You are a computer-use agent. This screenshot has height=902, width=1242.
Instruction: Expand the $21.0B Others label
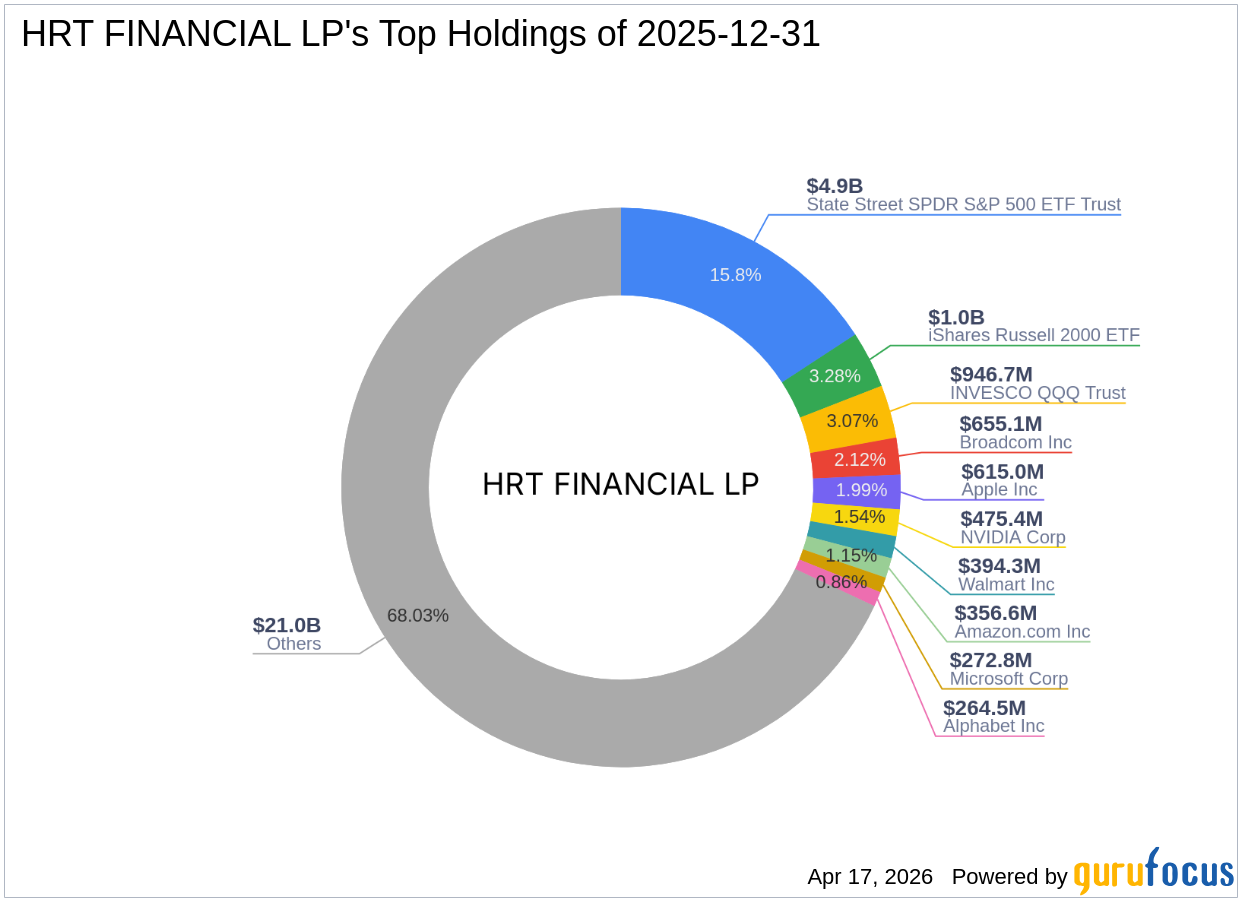point(287,634)
